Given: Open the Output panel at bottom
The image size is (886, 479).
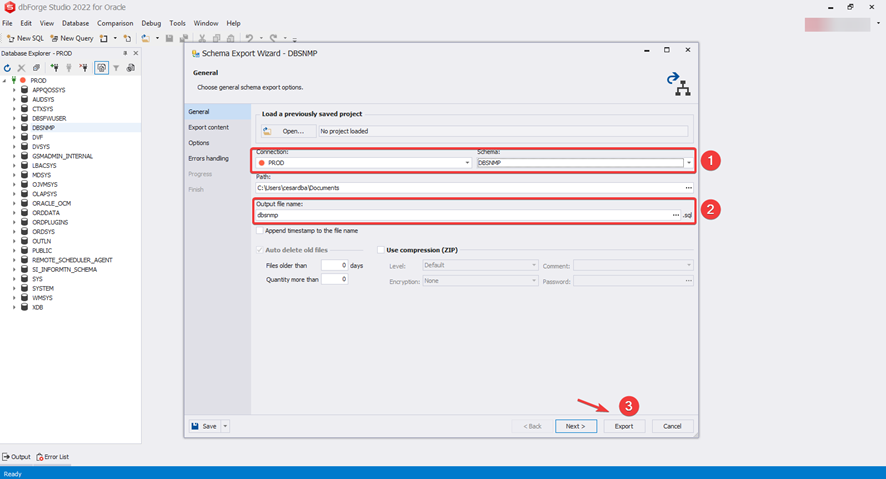Looking at the screenshot, I should tap(17, 457).
